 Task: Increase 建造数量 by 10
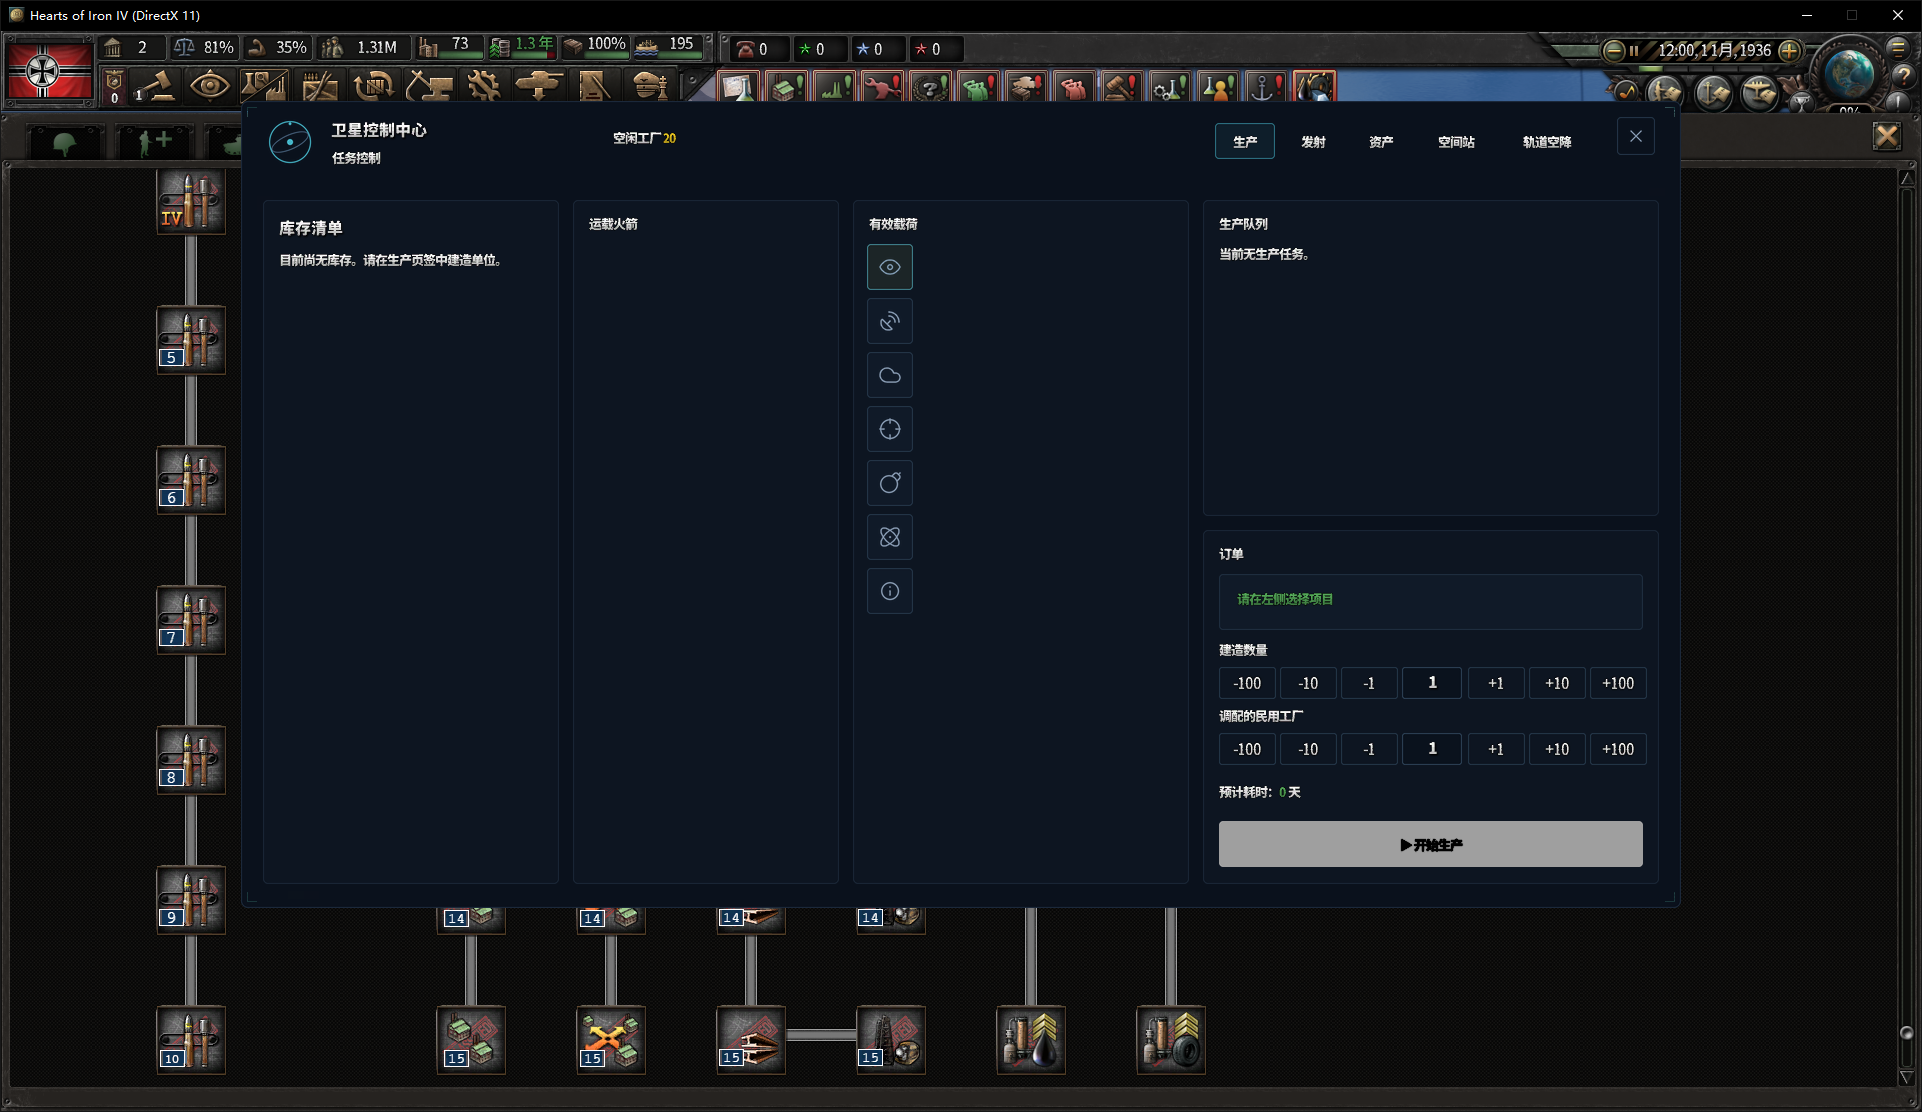(x=1557, y=683)
